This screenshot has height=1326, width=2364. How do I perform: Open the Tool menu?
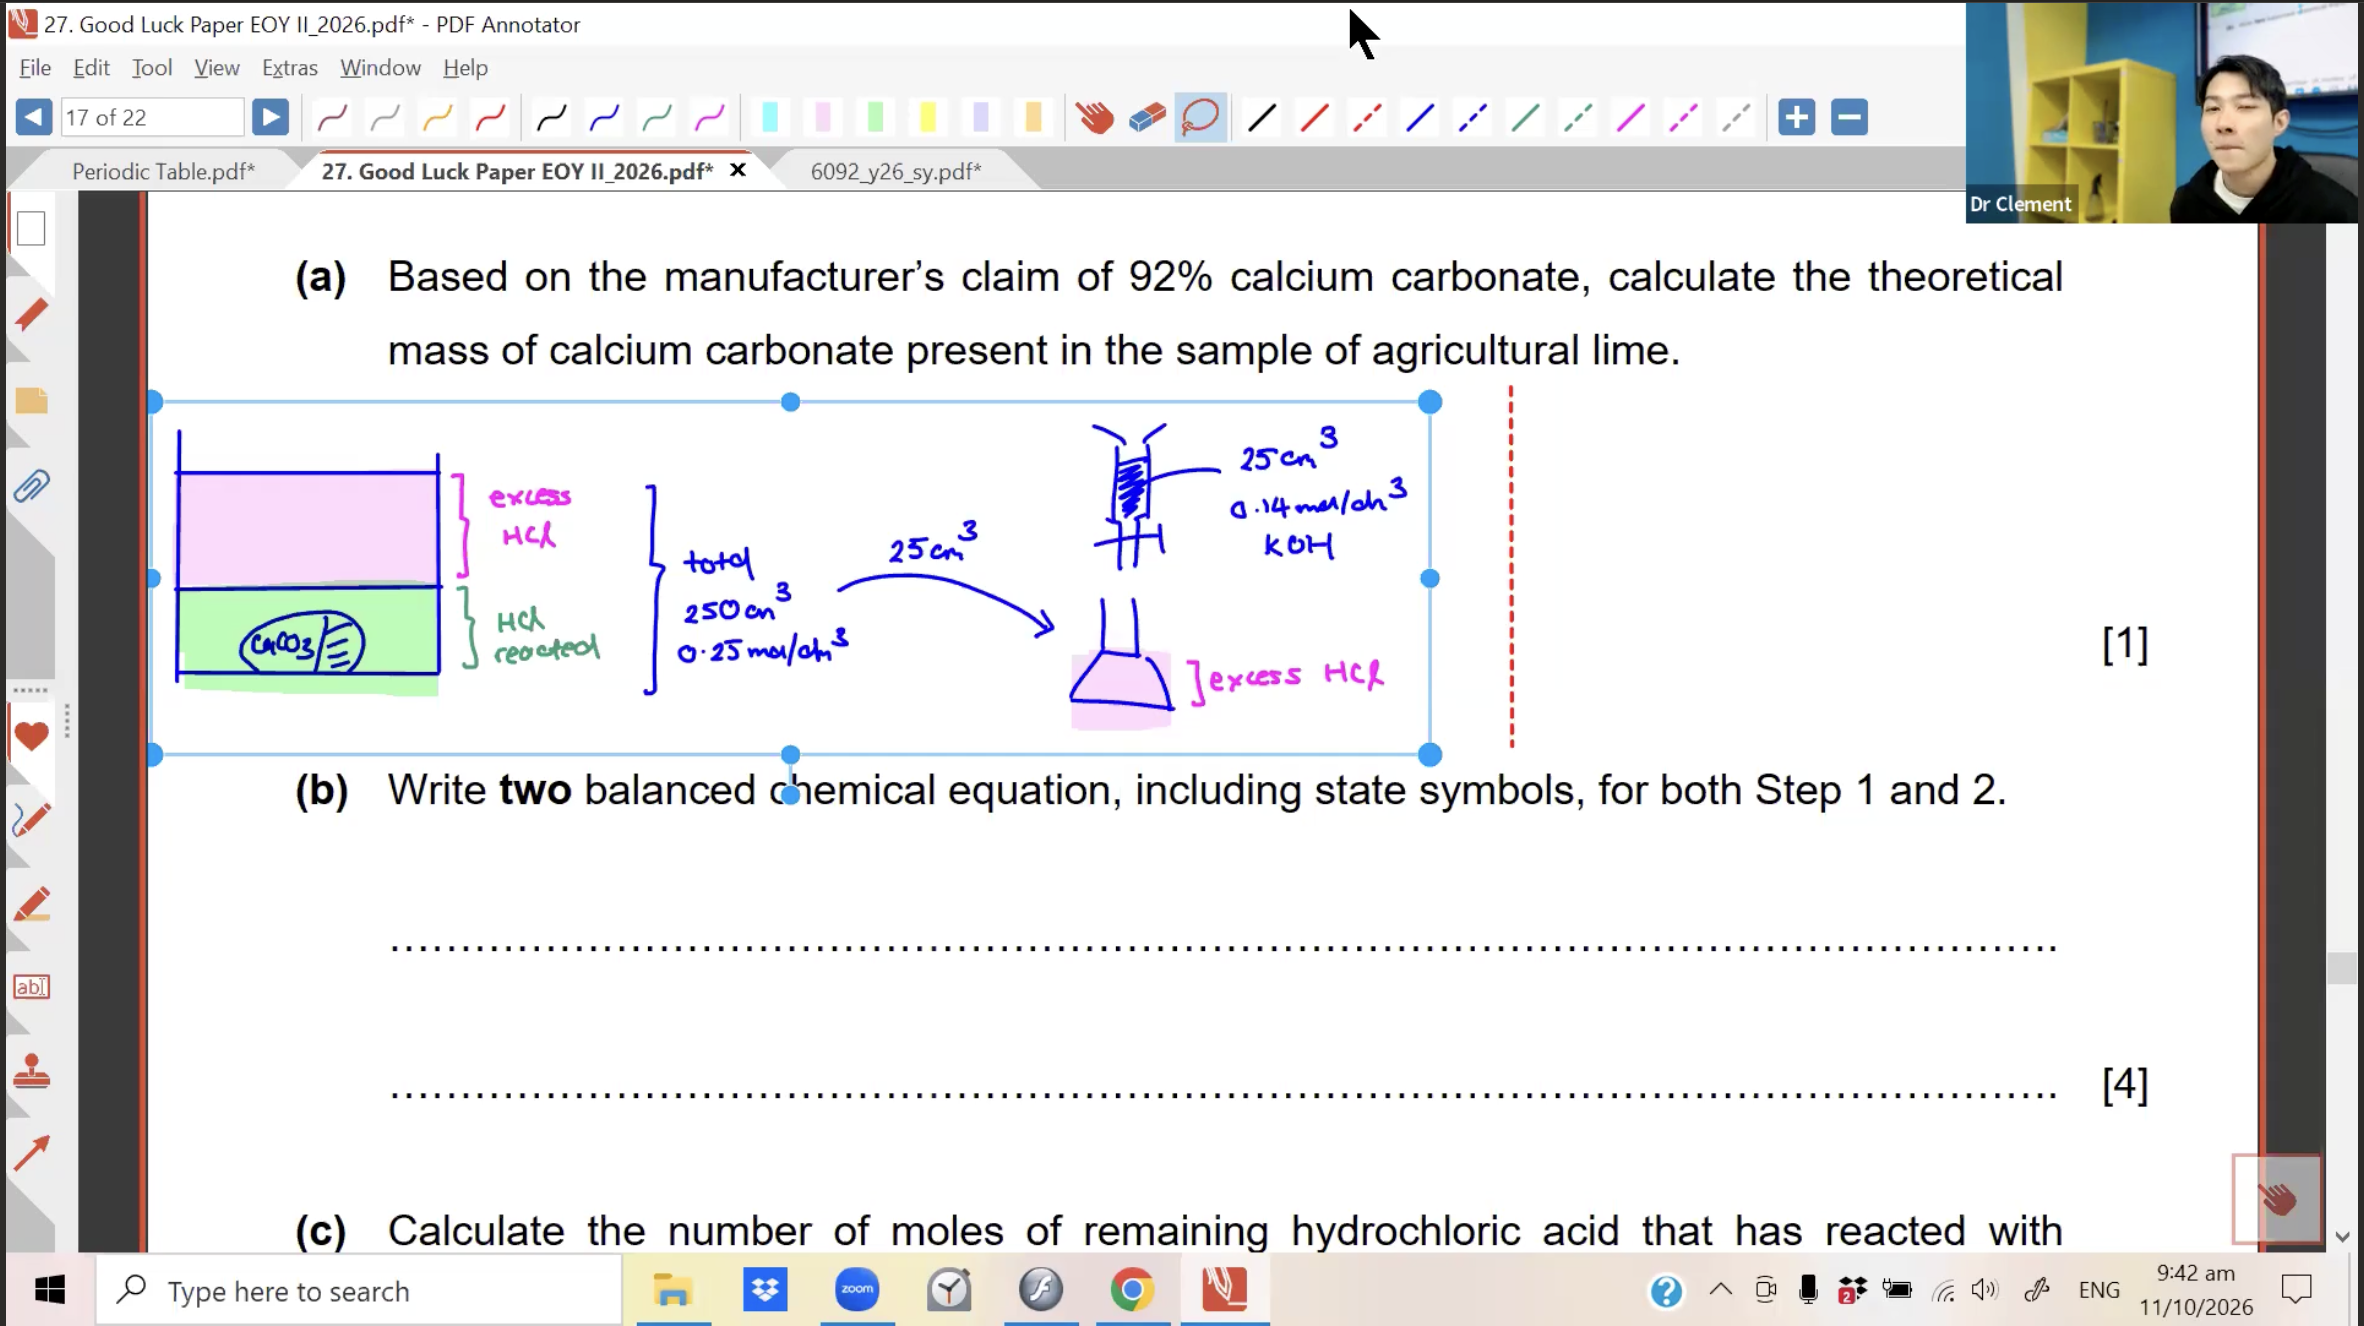[152, 67]
